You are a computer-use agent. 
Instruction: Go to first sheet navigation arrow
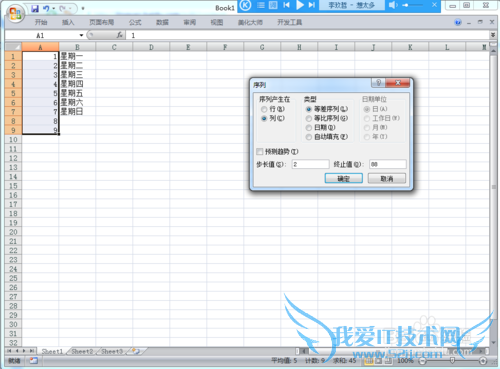click(x=9, y=351)
